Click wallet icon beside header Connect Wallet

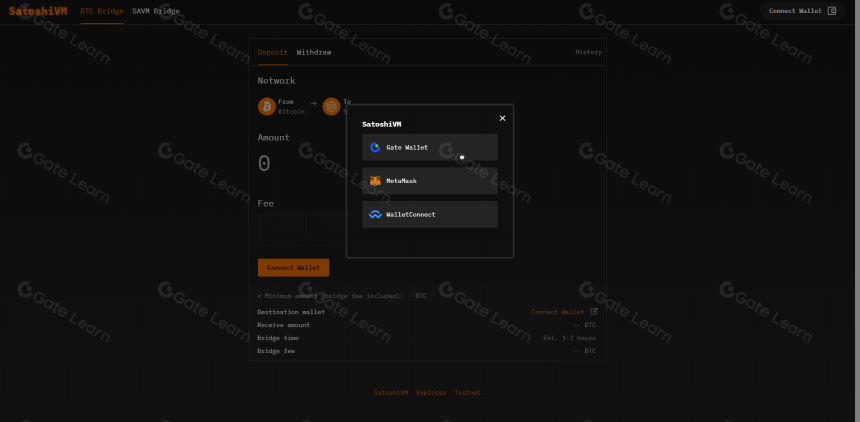click(831, 11)
